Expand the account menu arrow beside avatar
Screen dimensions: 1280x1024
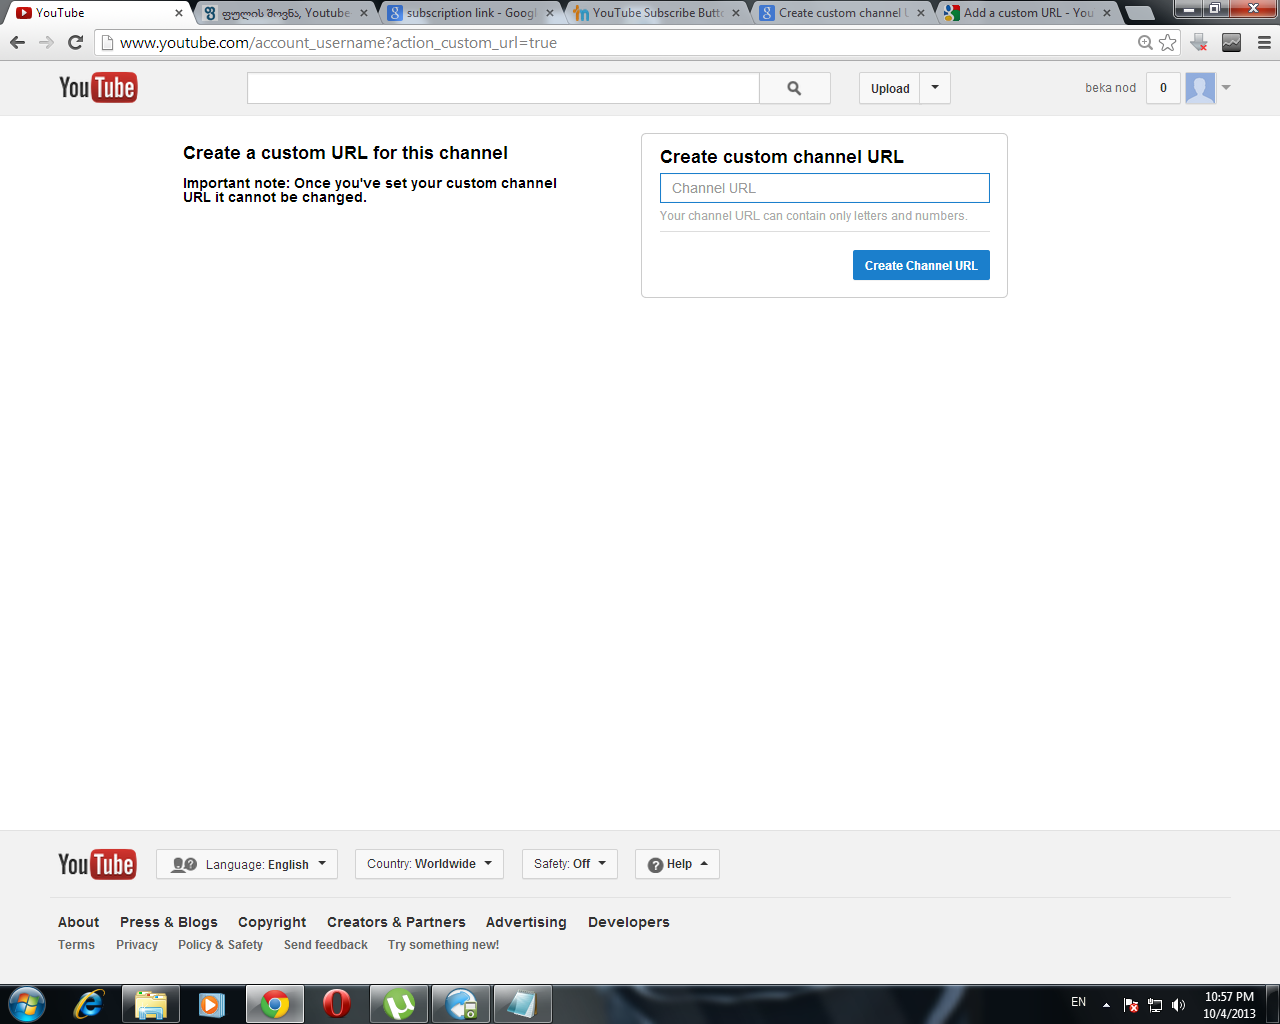pos(1226,88)
